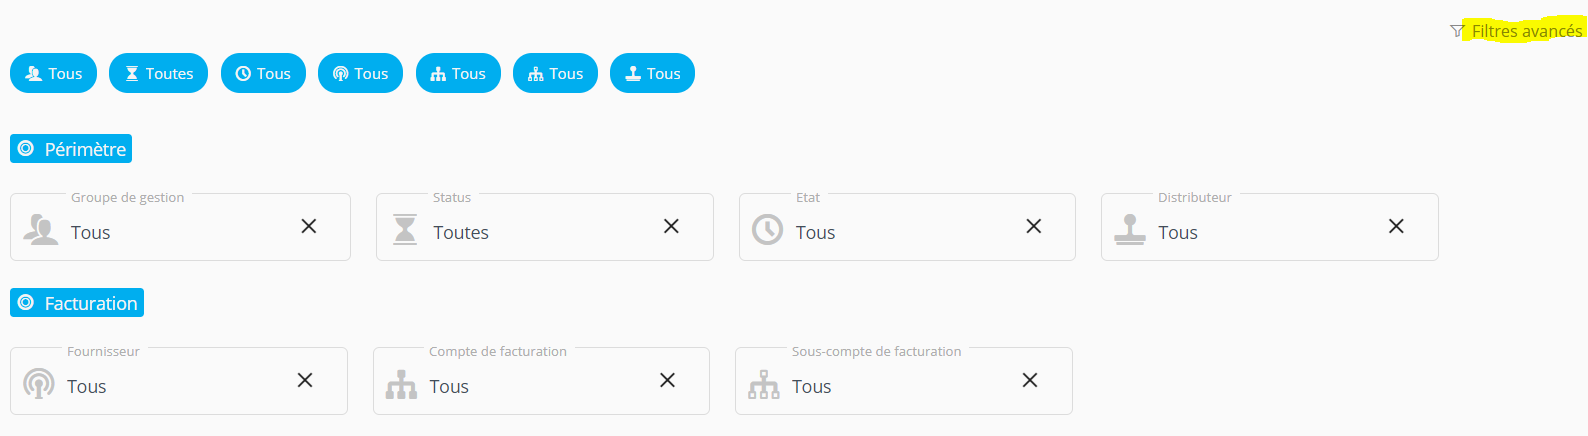Clear the Etat filter with X
The image size is (1588, 436).
click(x=1034, y=227)
